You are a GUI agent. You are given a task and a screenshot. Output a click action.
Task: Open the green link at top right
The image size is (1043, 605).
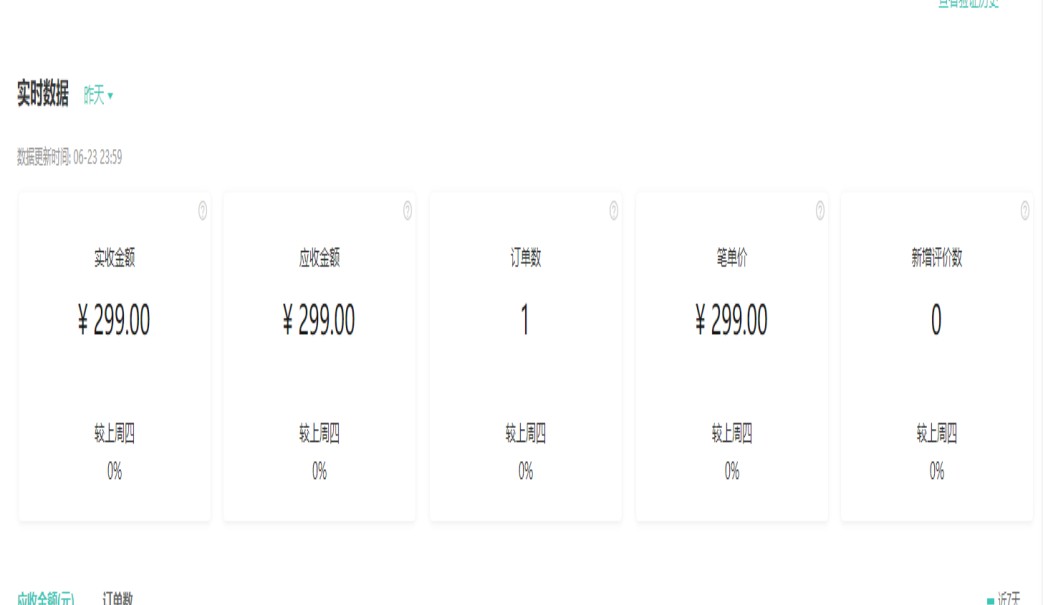[x=968, y=3]
